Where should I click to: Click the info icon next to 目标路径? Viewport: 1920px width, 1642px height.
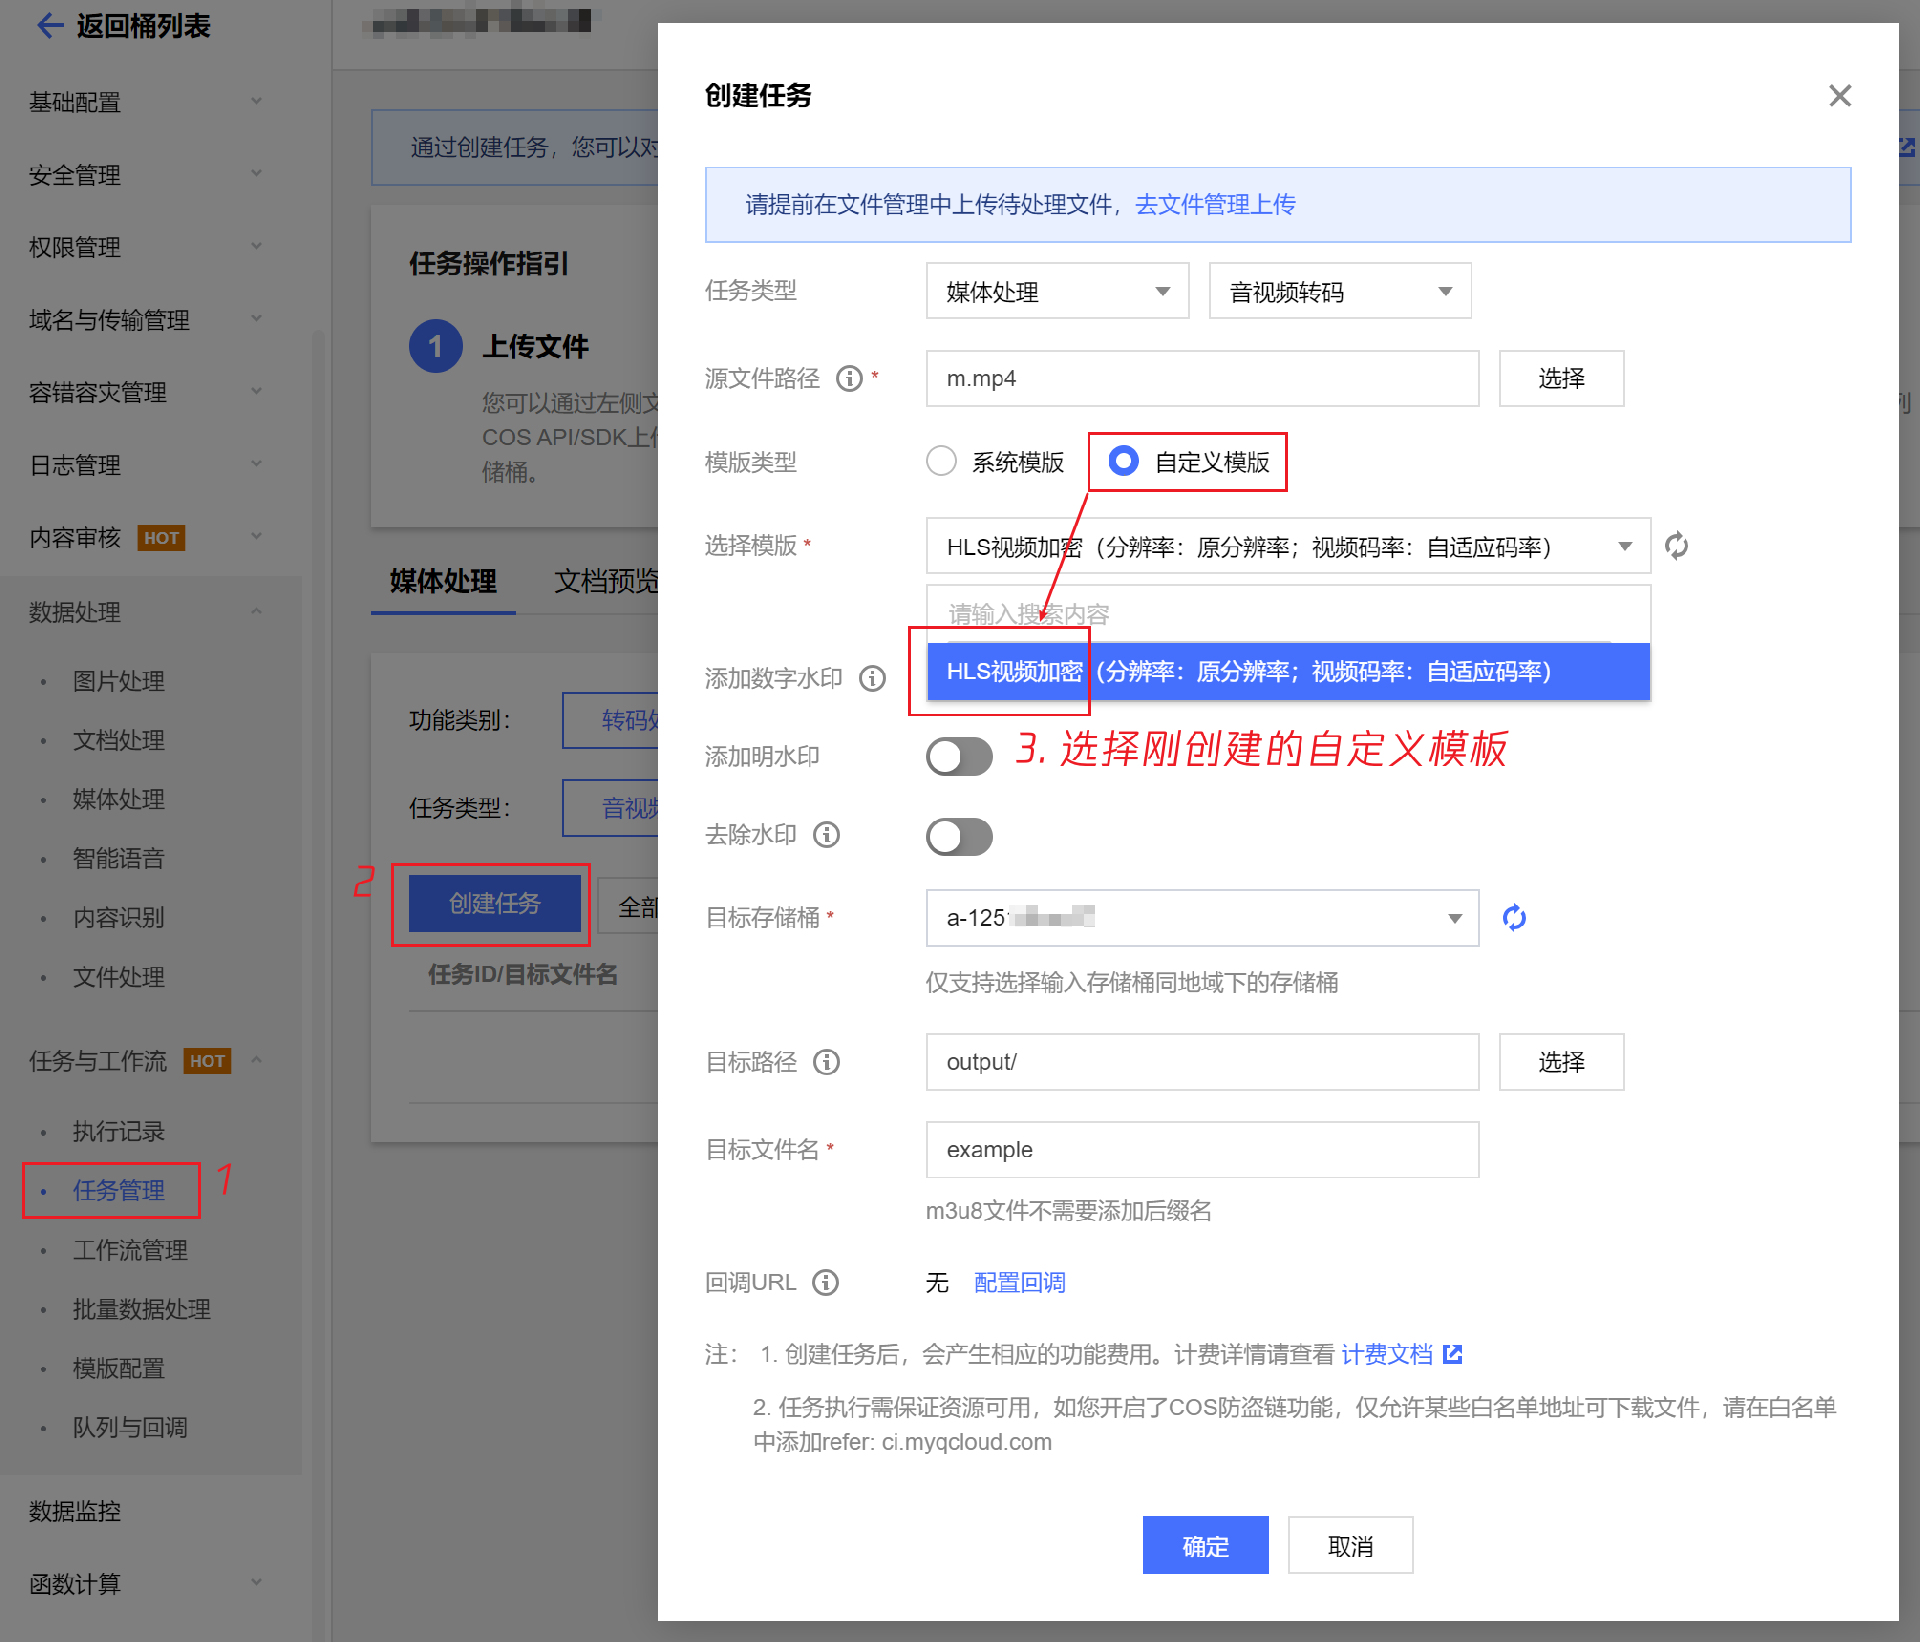pos(826,1062)
